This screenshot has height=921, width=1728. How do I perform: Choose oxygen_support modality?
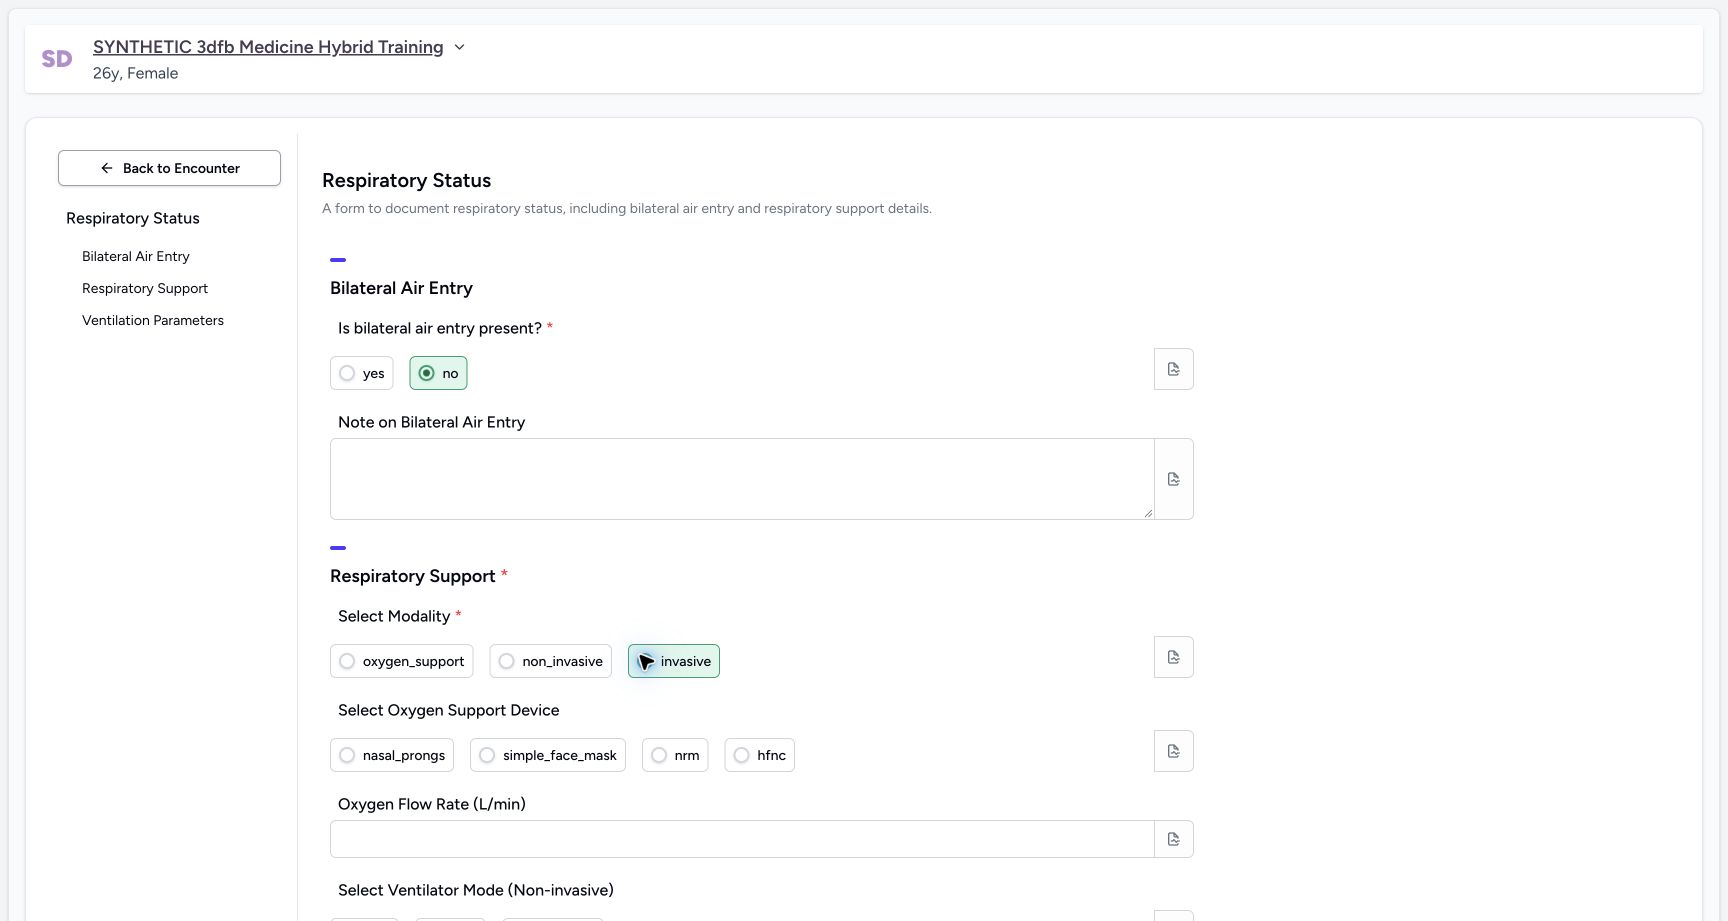[401, 661]
